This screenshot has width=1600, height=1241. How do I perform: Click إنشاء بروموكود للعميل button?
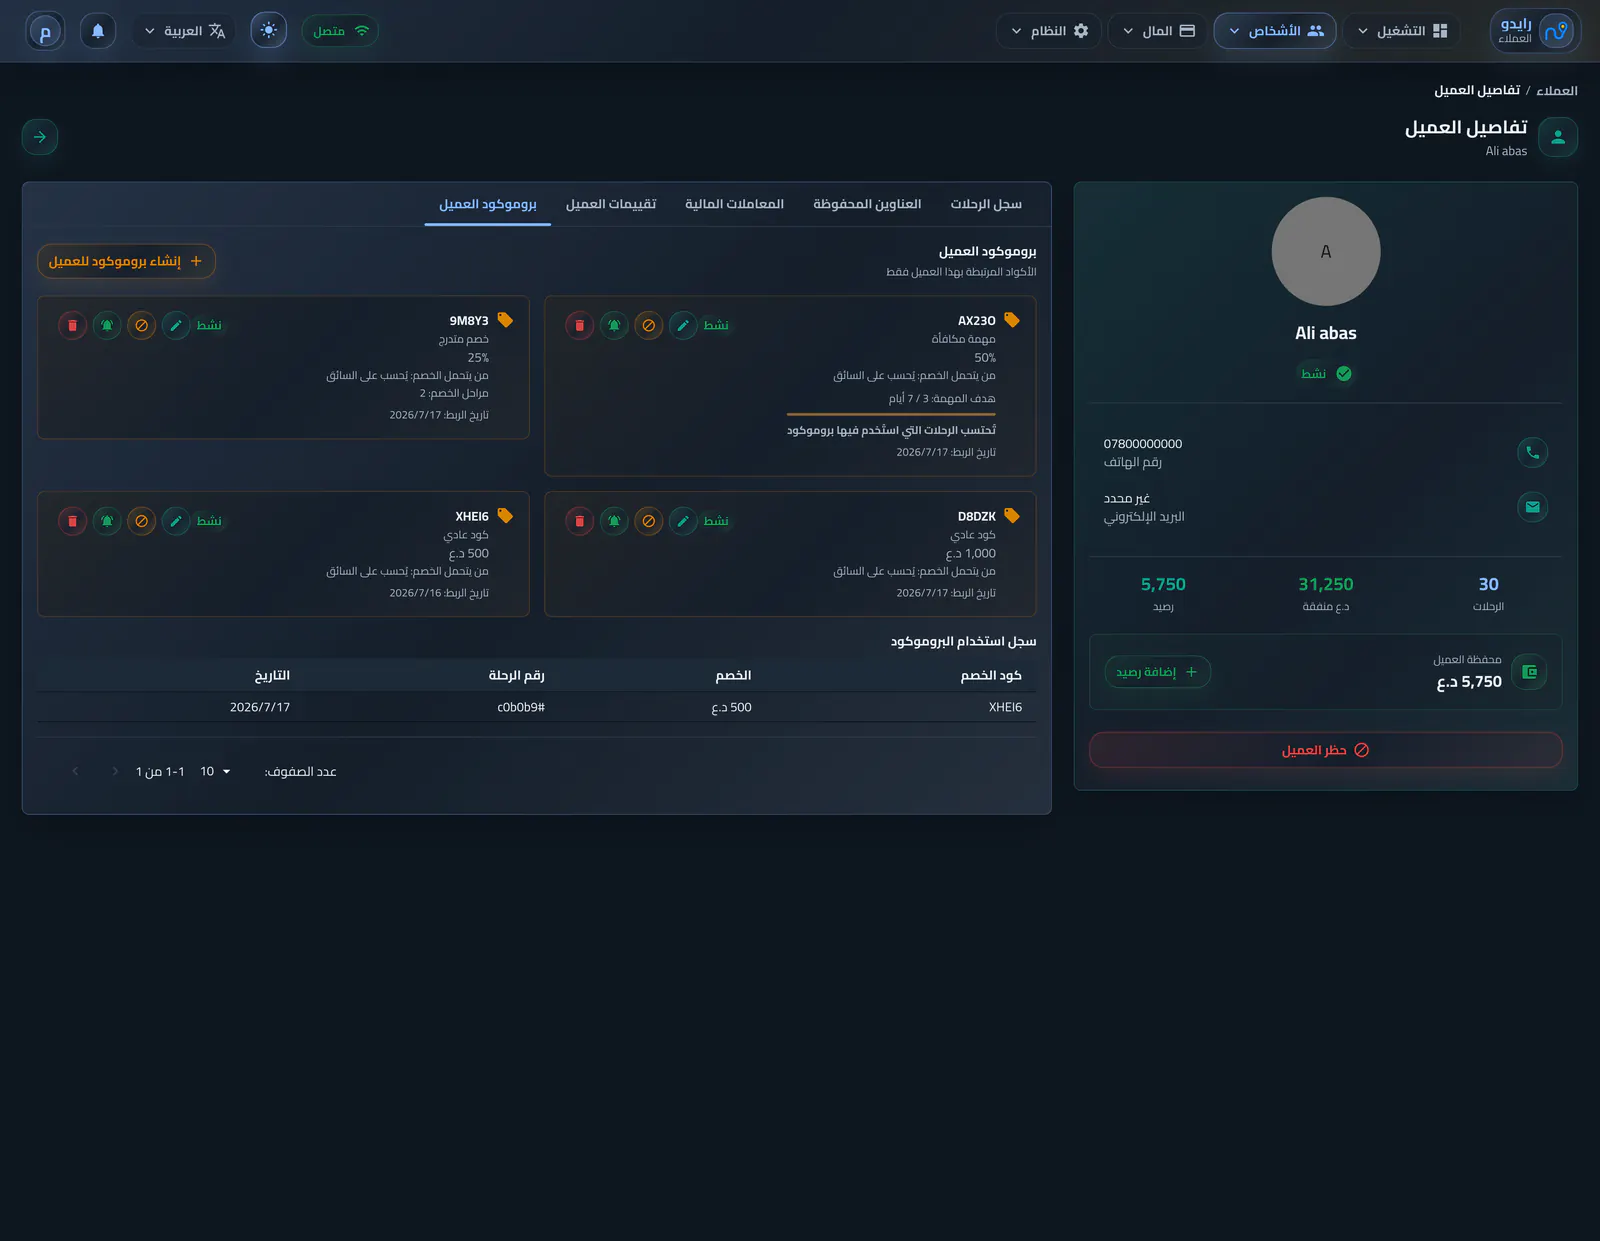126,261
